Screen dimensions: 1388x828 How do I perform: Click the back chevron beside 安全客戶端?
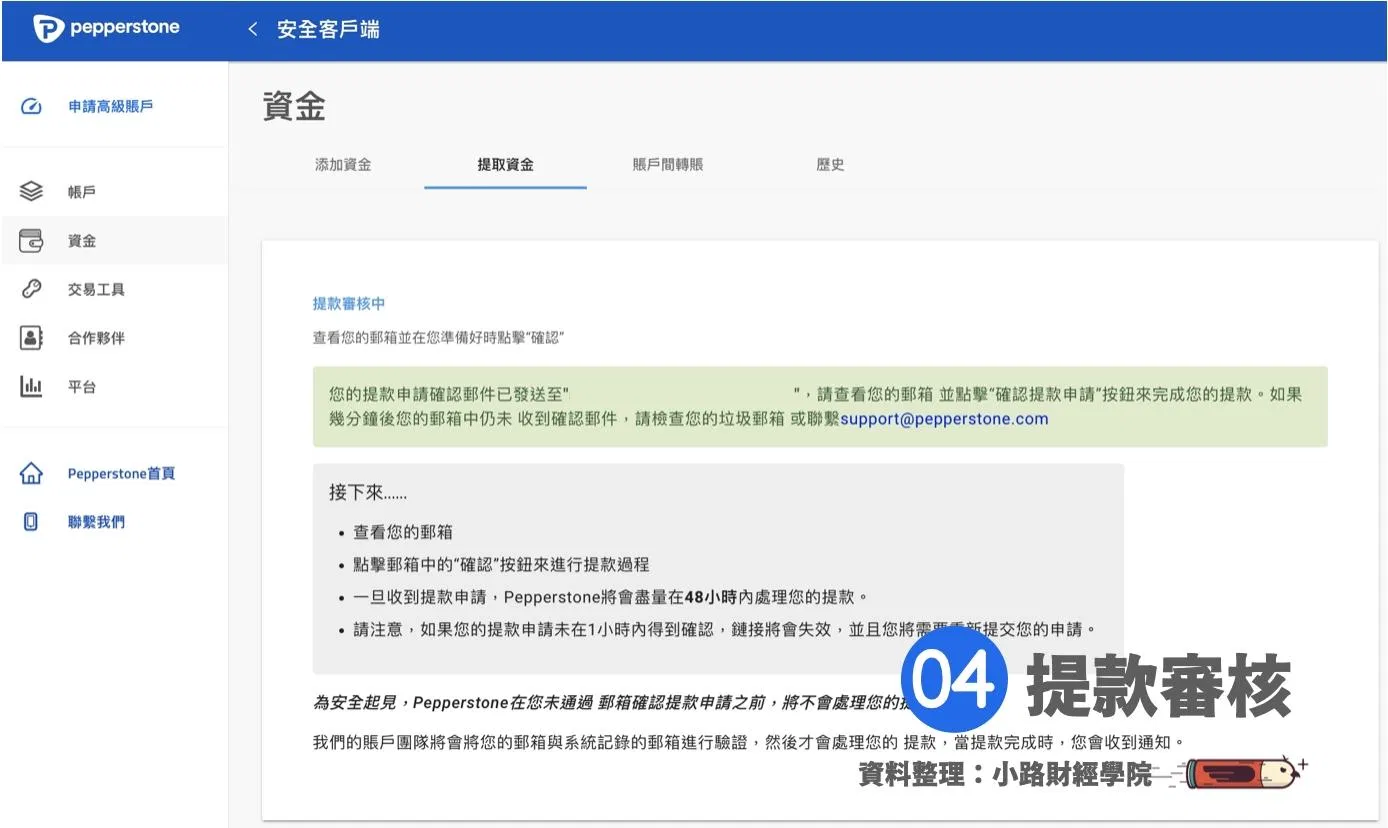click(x=253, y=29)
